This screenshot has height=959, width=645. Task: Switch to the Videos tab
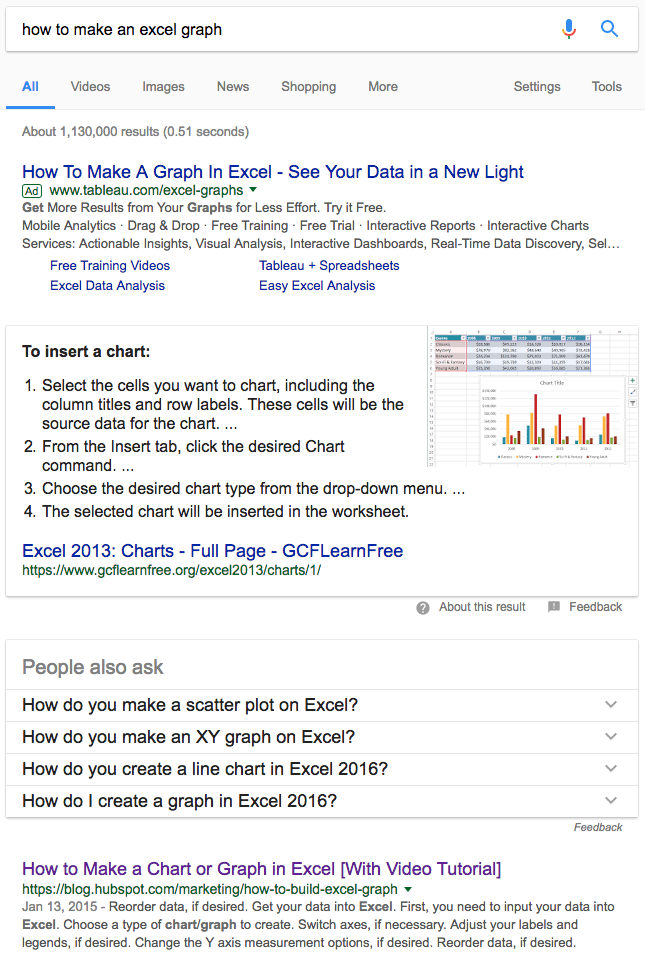[90, 87]
